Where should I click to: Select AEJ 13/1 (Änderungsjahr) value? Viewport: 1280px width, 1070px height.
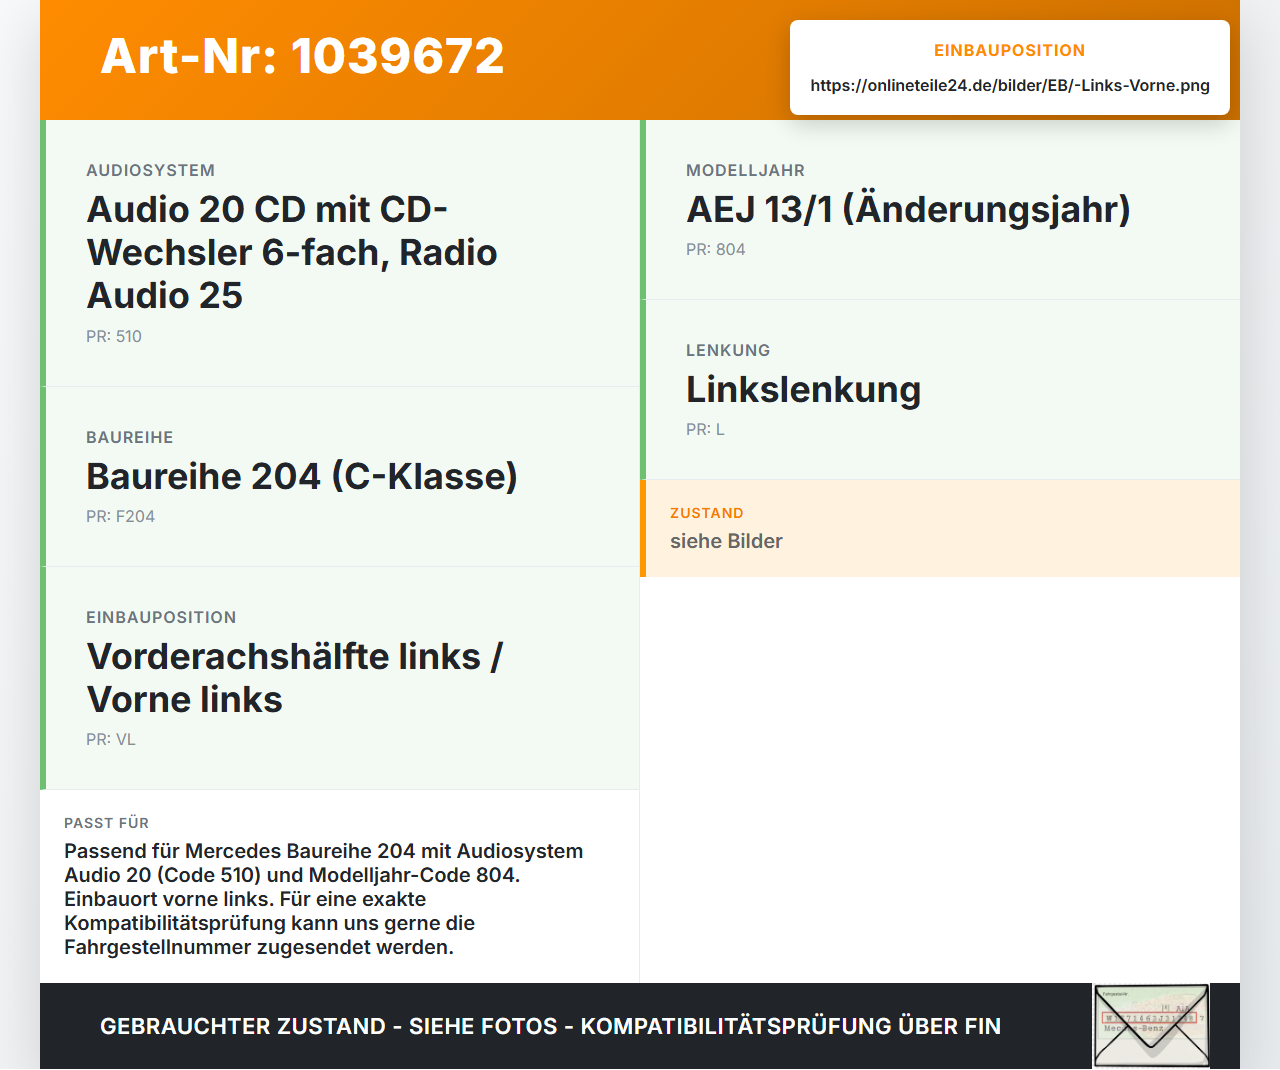click(x=908, y=209)
